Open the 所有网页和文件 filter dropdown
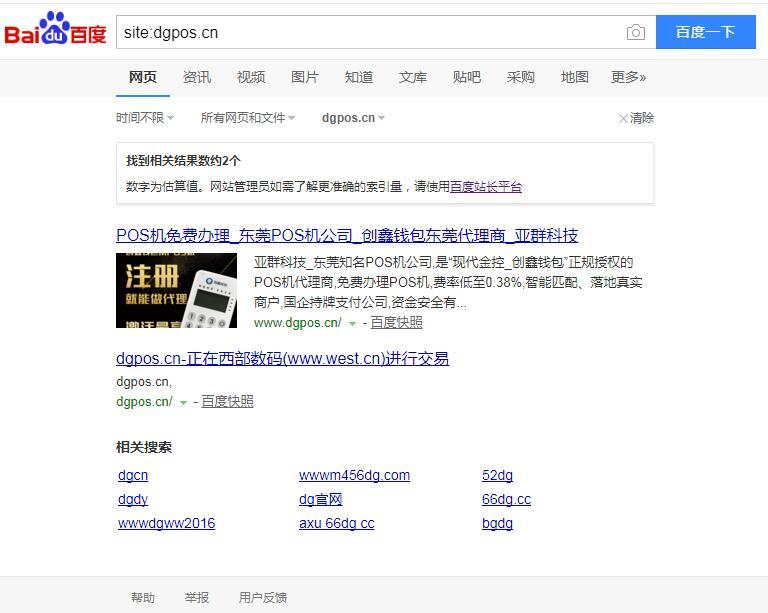 tap(247, 118)
